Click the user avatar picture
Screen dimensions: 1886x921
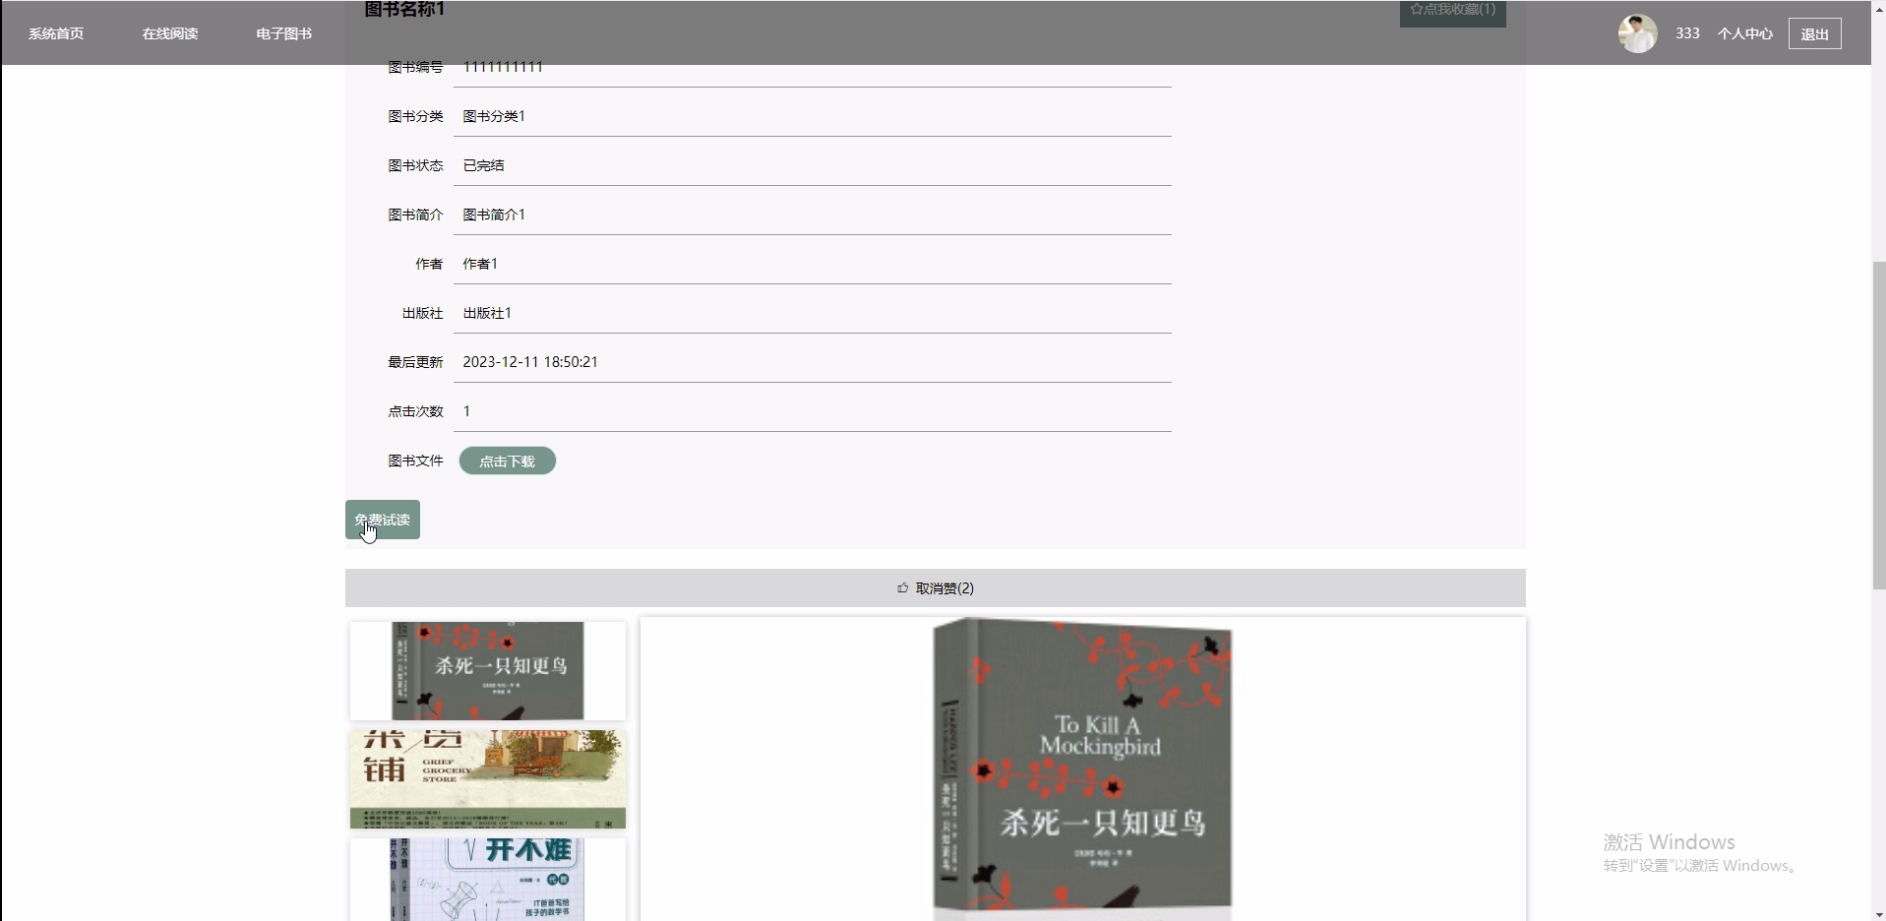coord(1637,33)
